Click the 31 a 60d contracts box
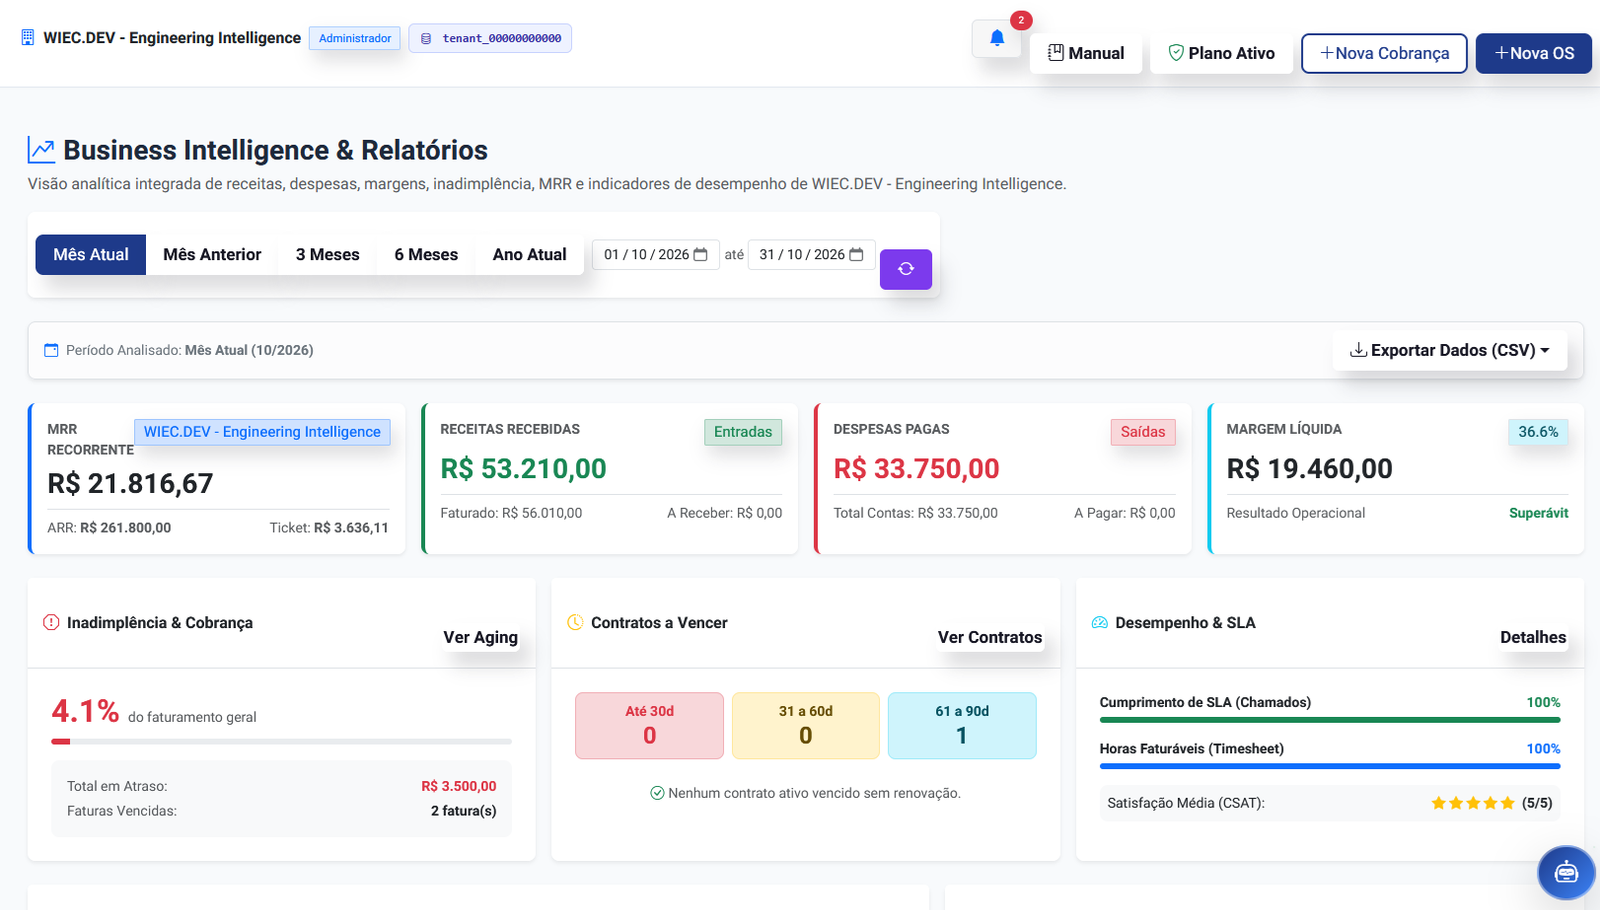The image size is (1600, 910). [x=806, y=726]
